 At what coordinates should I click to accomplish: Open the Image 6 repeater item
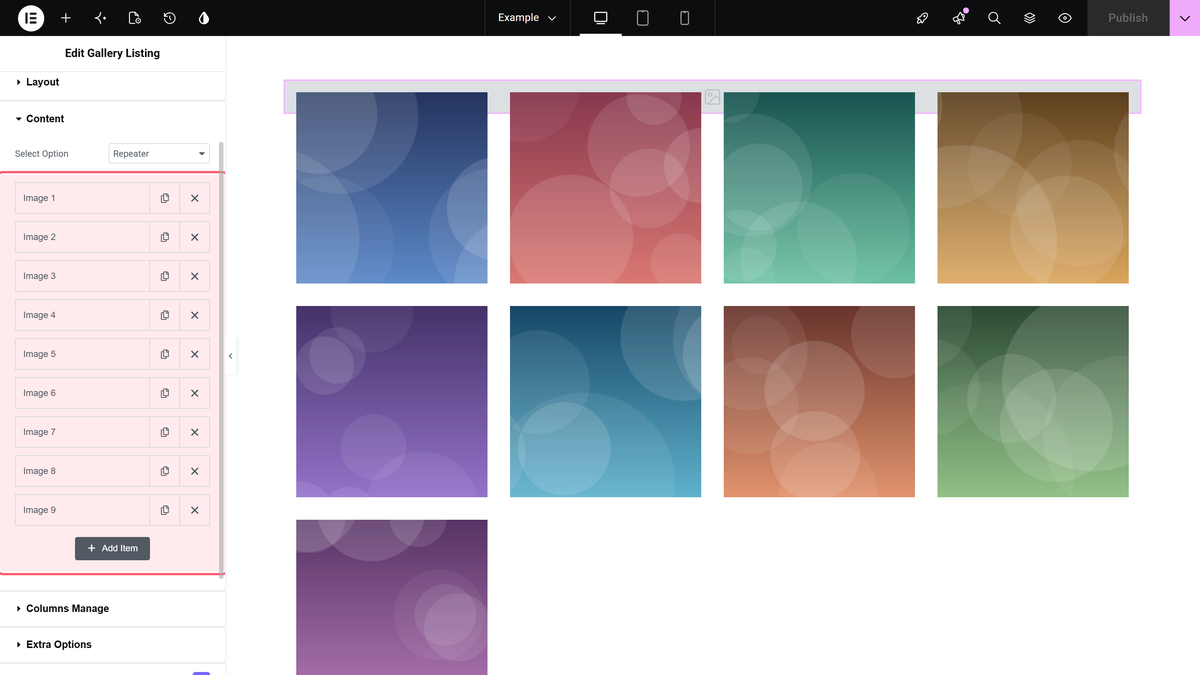tap(82, 393)
